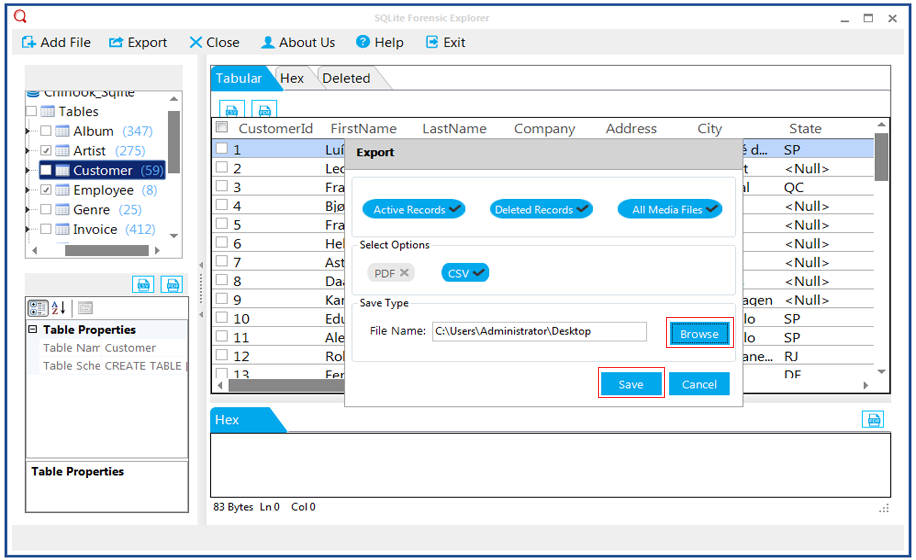Check the Invoice table checkbox
916x560 pixels.
click(46, 229)
